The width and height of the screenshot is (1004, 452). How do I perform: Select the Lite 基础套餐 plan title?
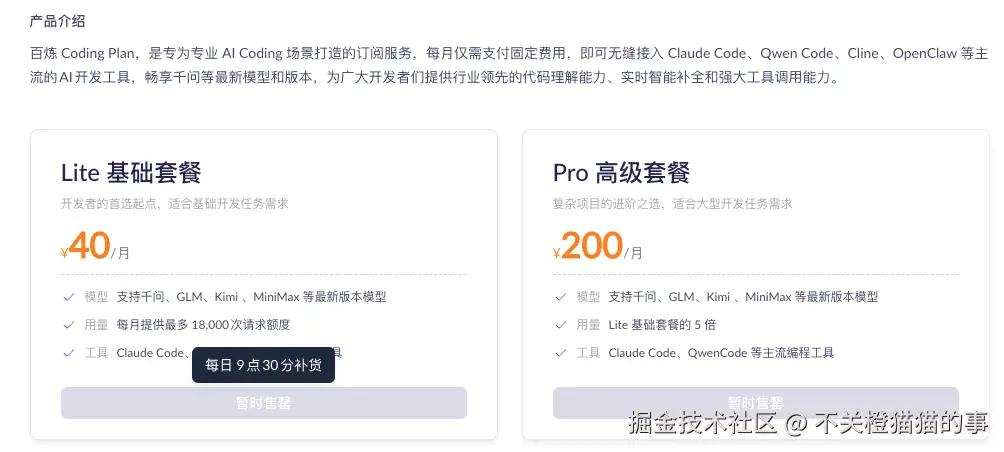click(x=131, y=172)
